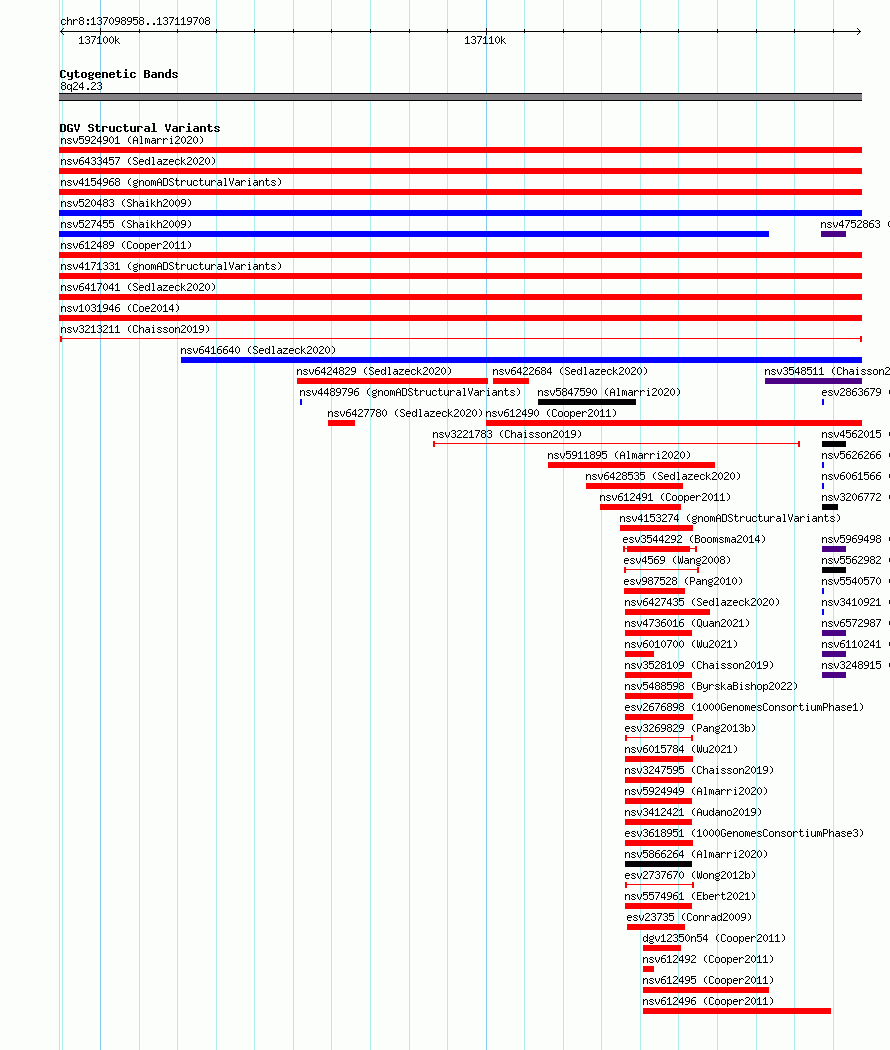890x1050 pixels.
Task: Click nsv3213211 (Chaisson2019) label
Action: coord(135,329)
